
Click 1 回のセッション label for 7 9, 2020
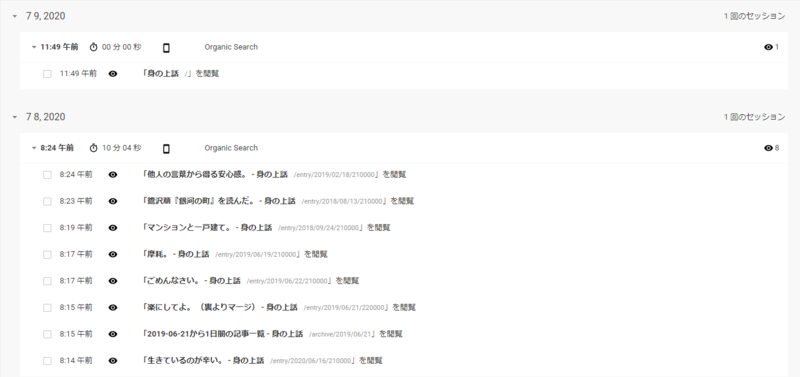[754, 16]
